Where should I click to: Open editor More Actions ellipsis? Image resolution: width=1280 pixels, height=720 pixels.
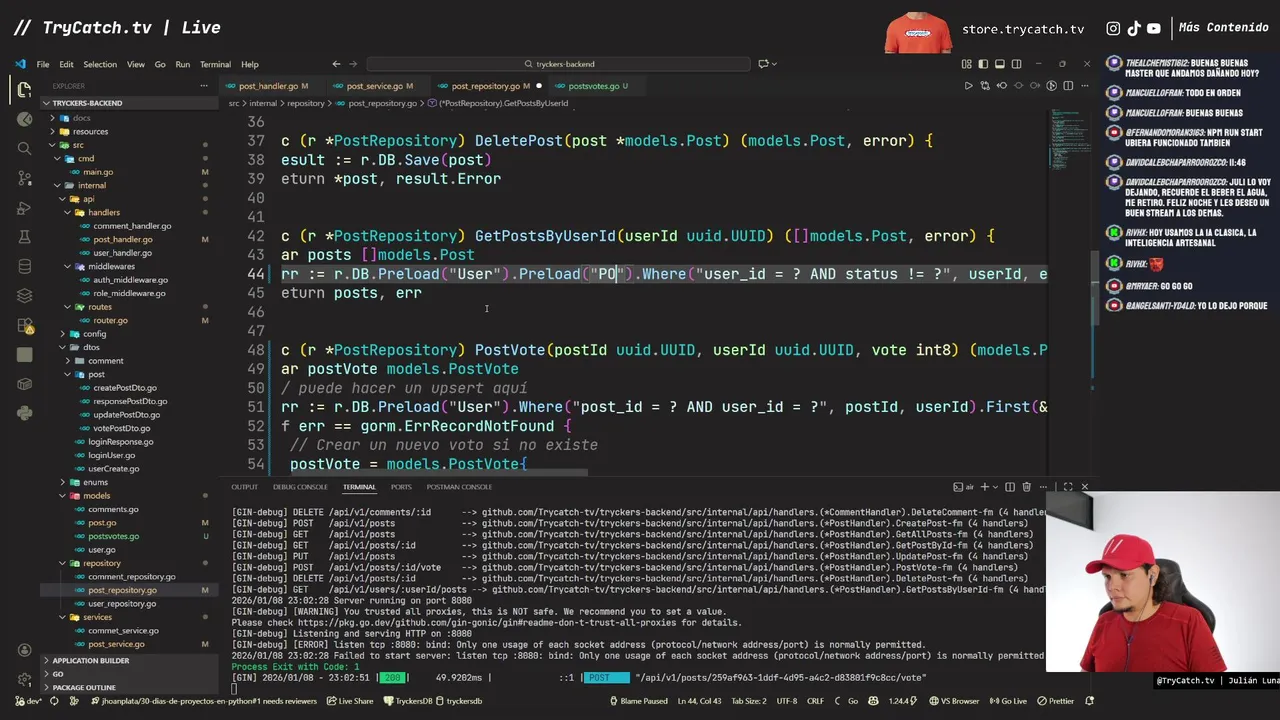click(1085, 86)
